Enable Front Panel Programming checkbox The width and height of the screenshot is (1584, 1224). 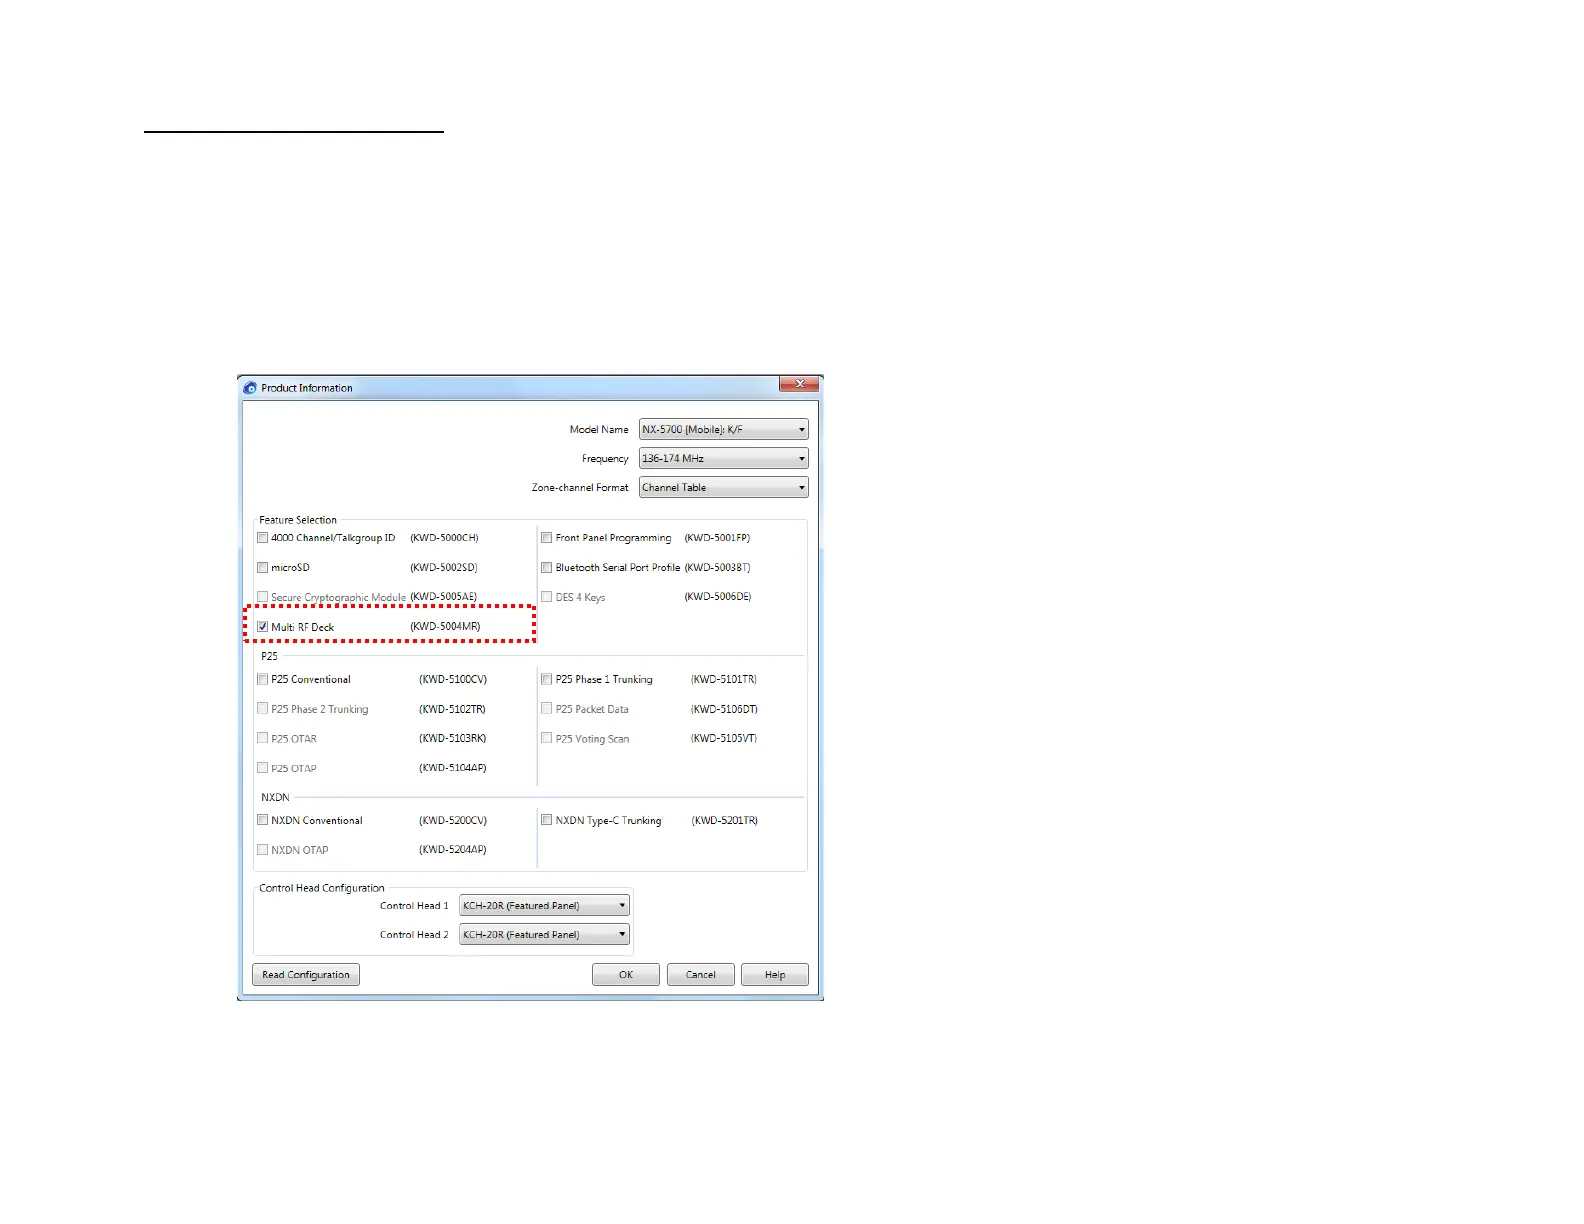point(547,538)
